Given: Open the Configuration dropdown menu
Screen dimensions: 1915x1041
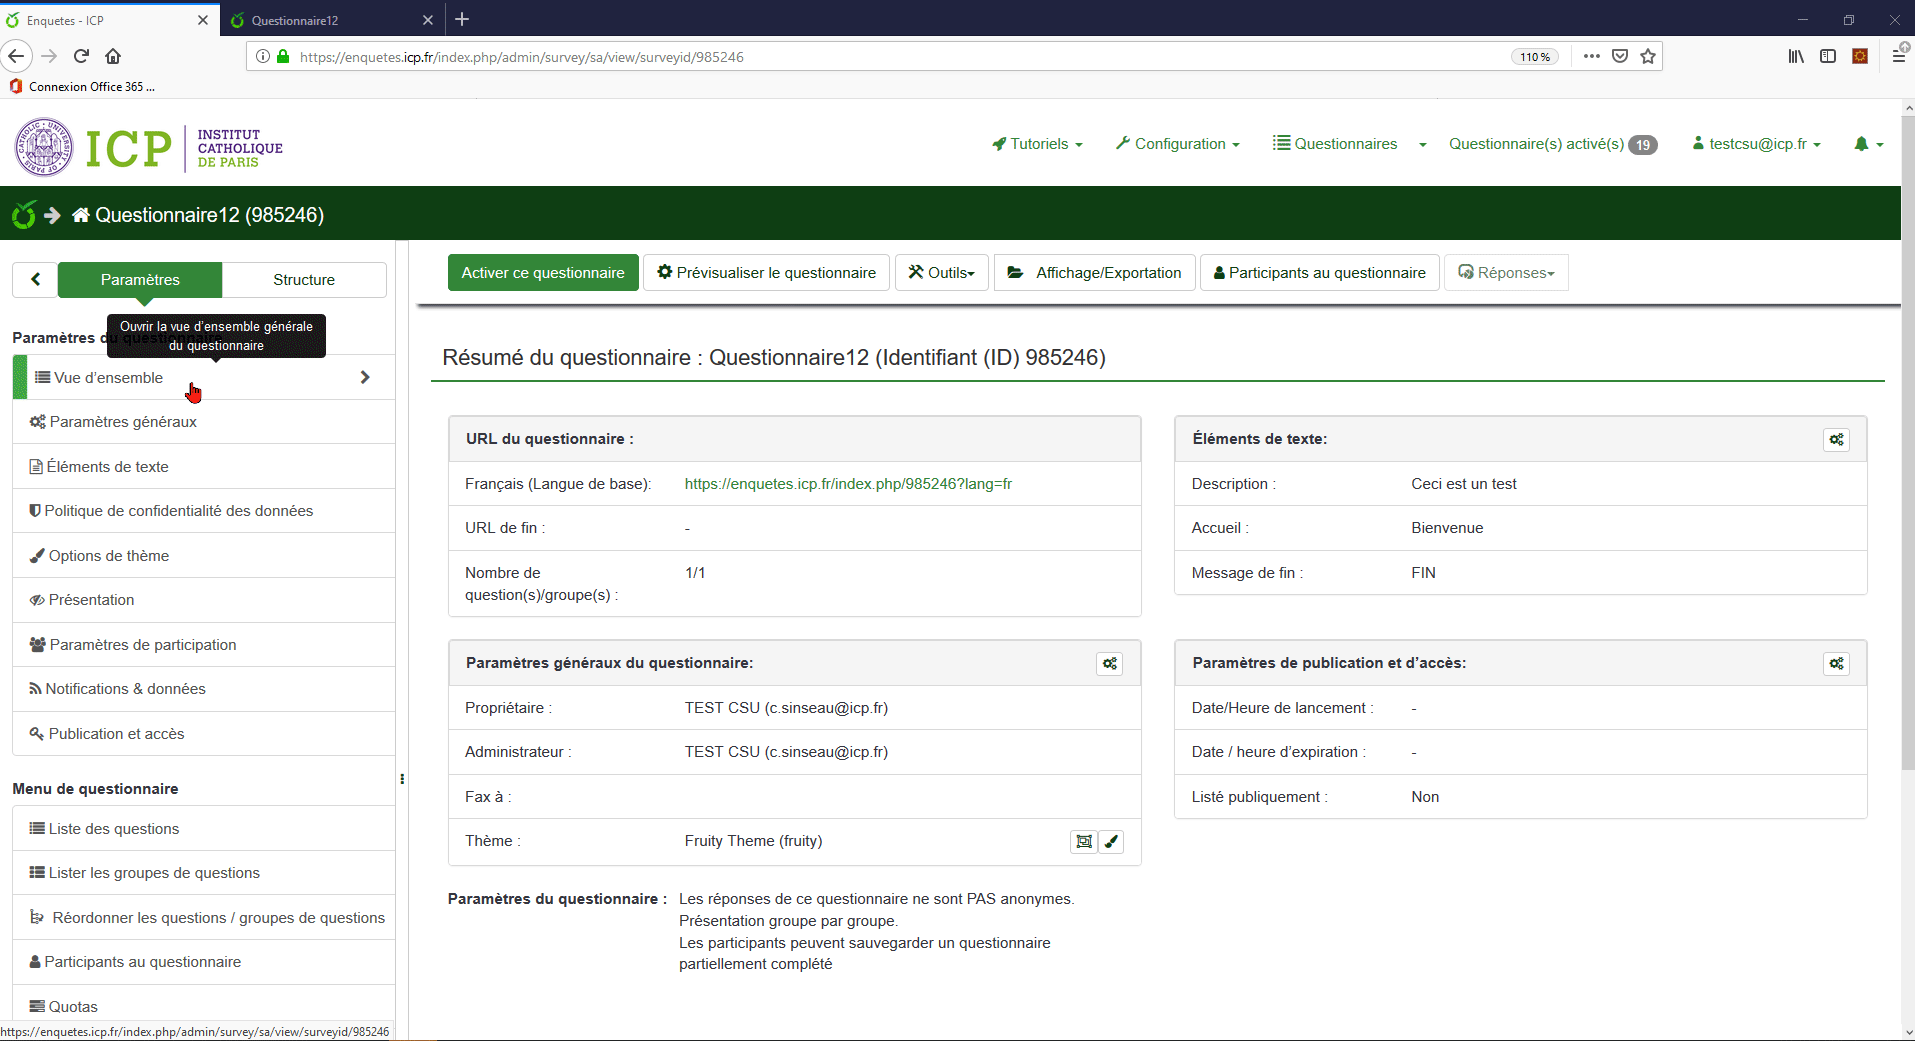Looking at the screenshot, I should click(1178, 144).
